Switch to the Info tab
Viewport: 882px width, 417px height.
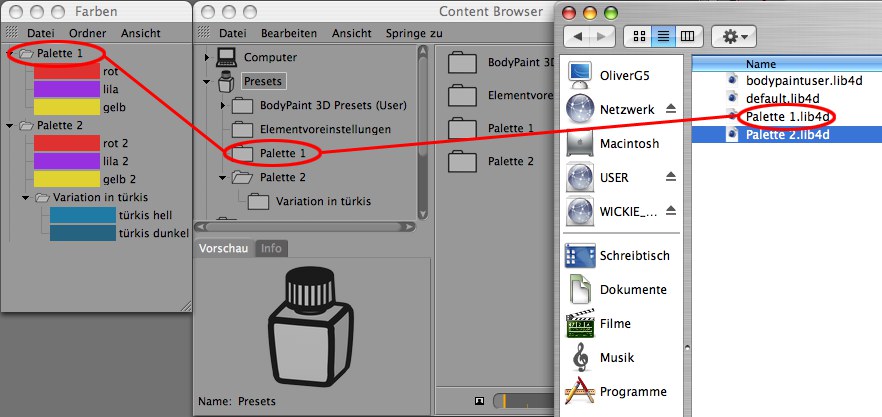point(271,248)
